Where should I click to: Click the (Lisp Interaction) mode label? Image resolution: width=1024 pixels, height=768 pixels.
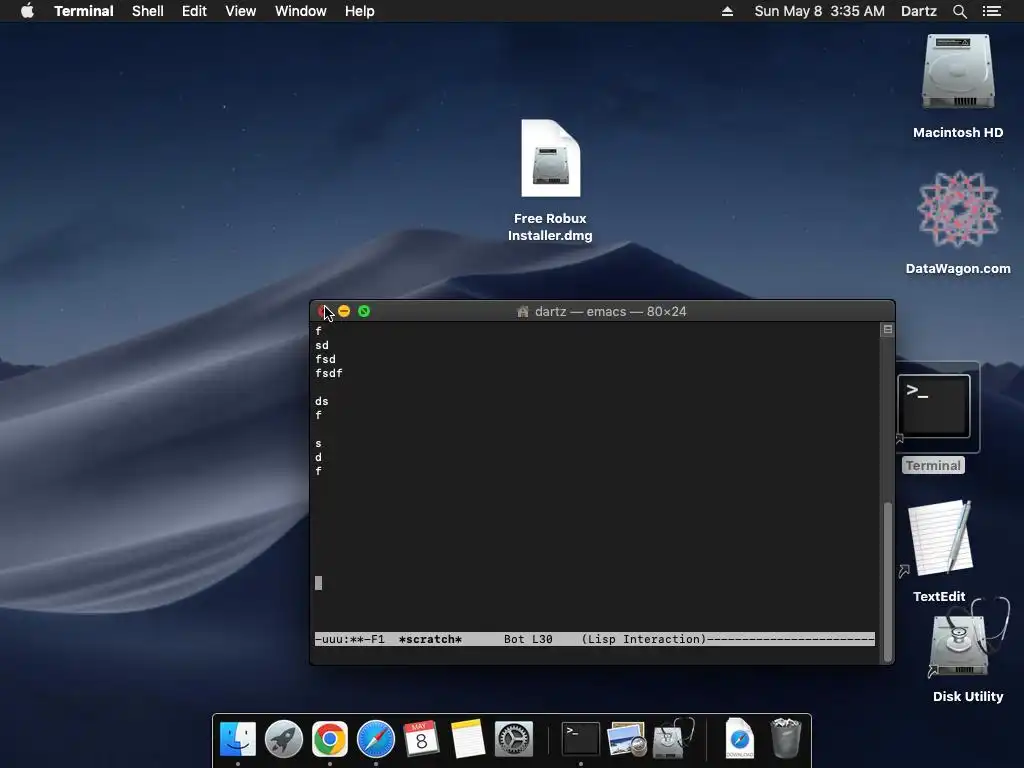tap(644, 639)
